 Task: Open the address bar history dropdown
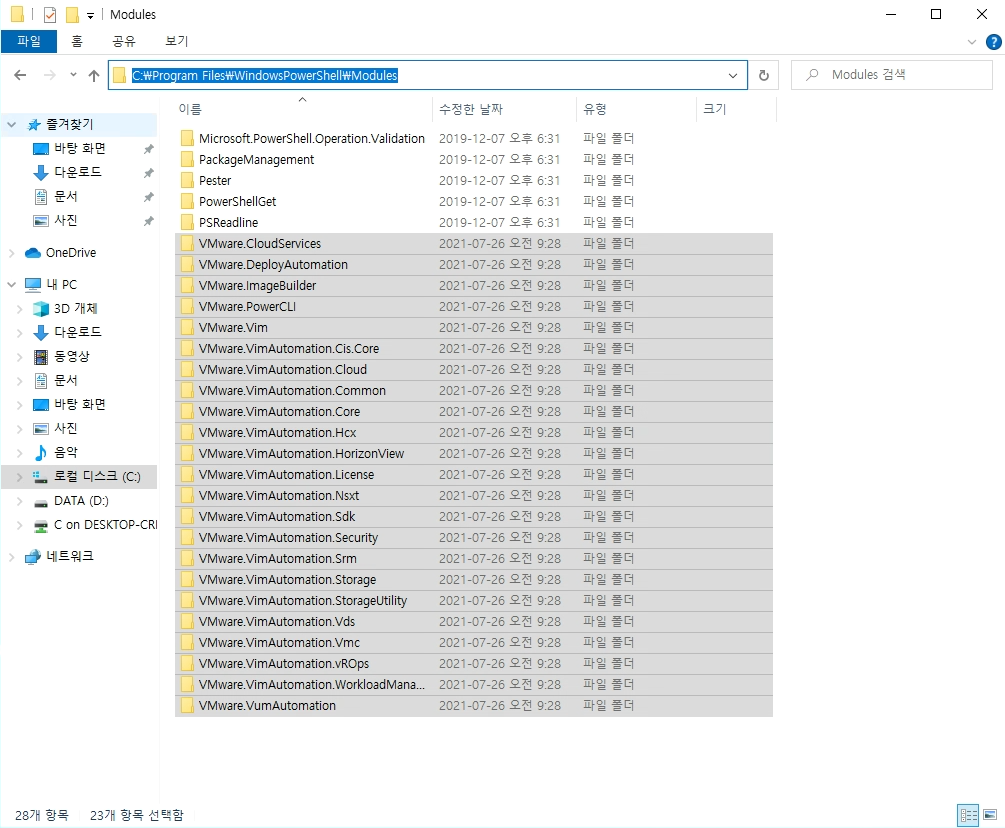[733, 74]
